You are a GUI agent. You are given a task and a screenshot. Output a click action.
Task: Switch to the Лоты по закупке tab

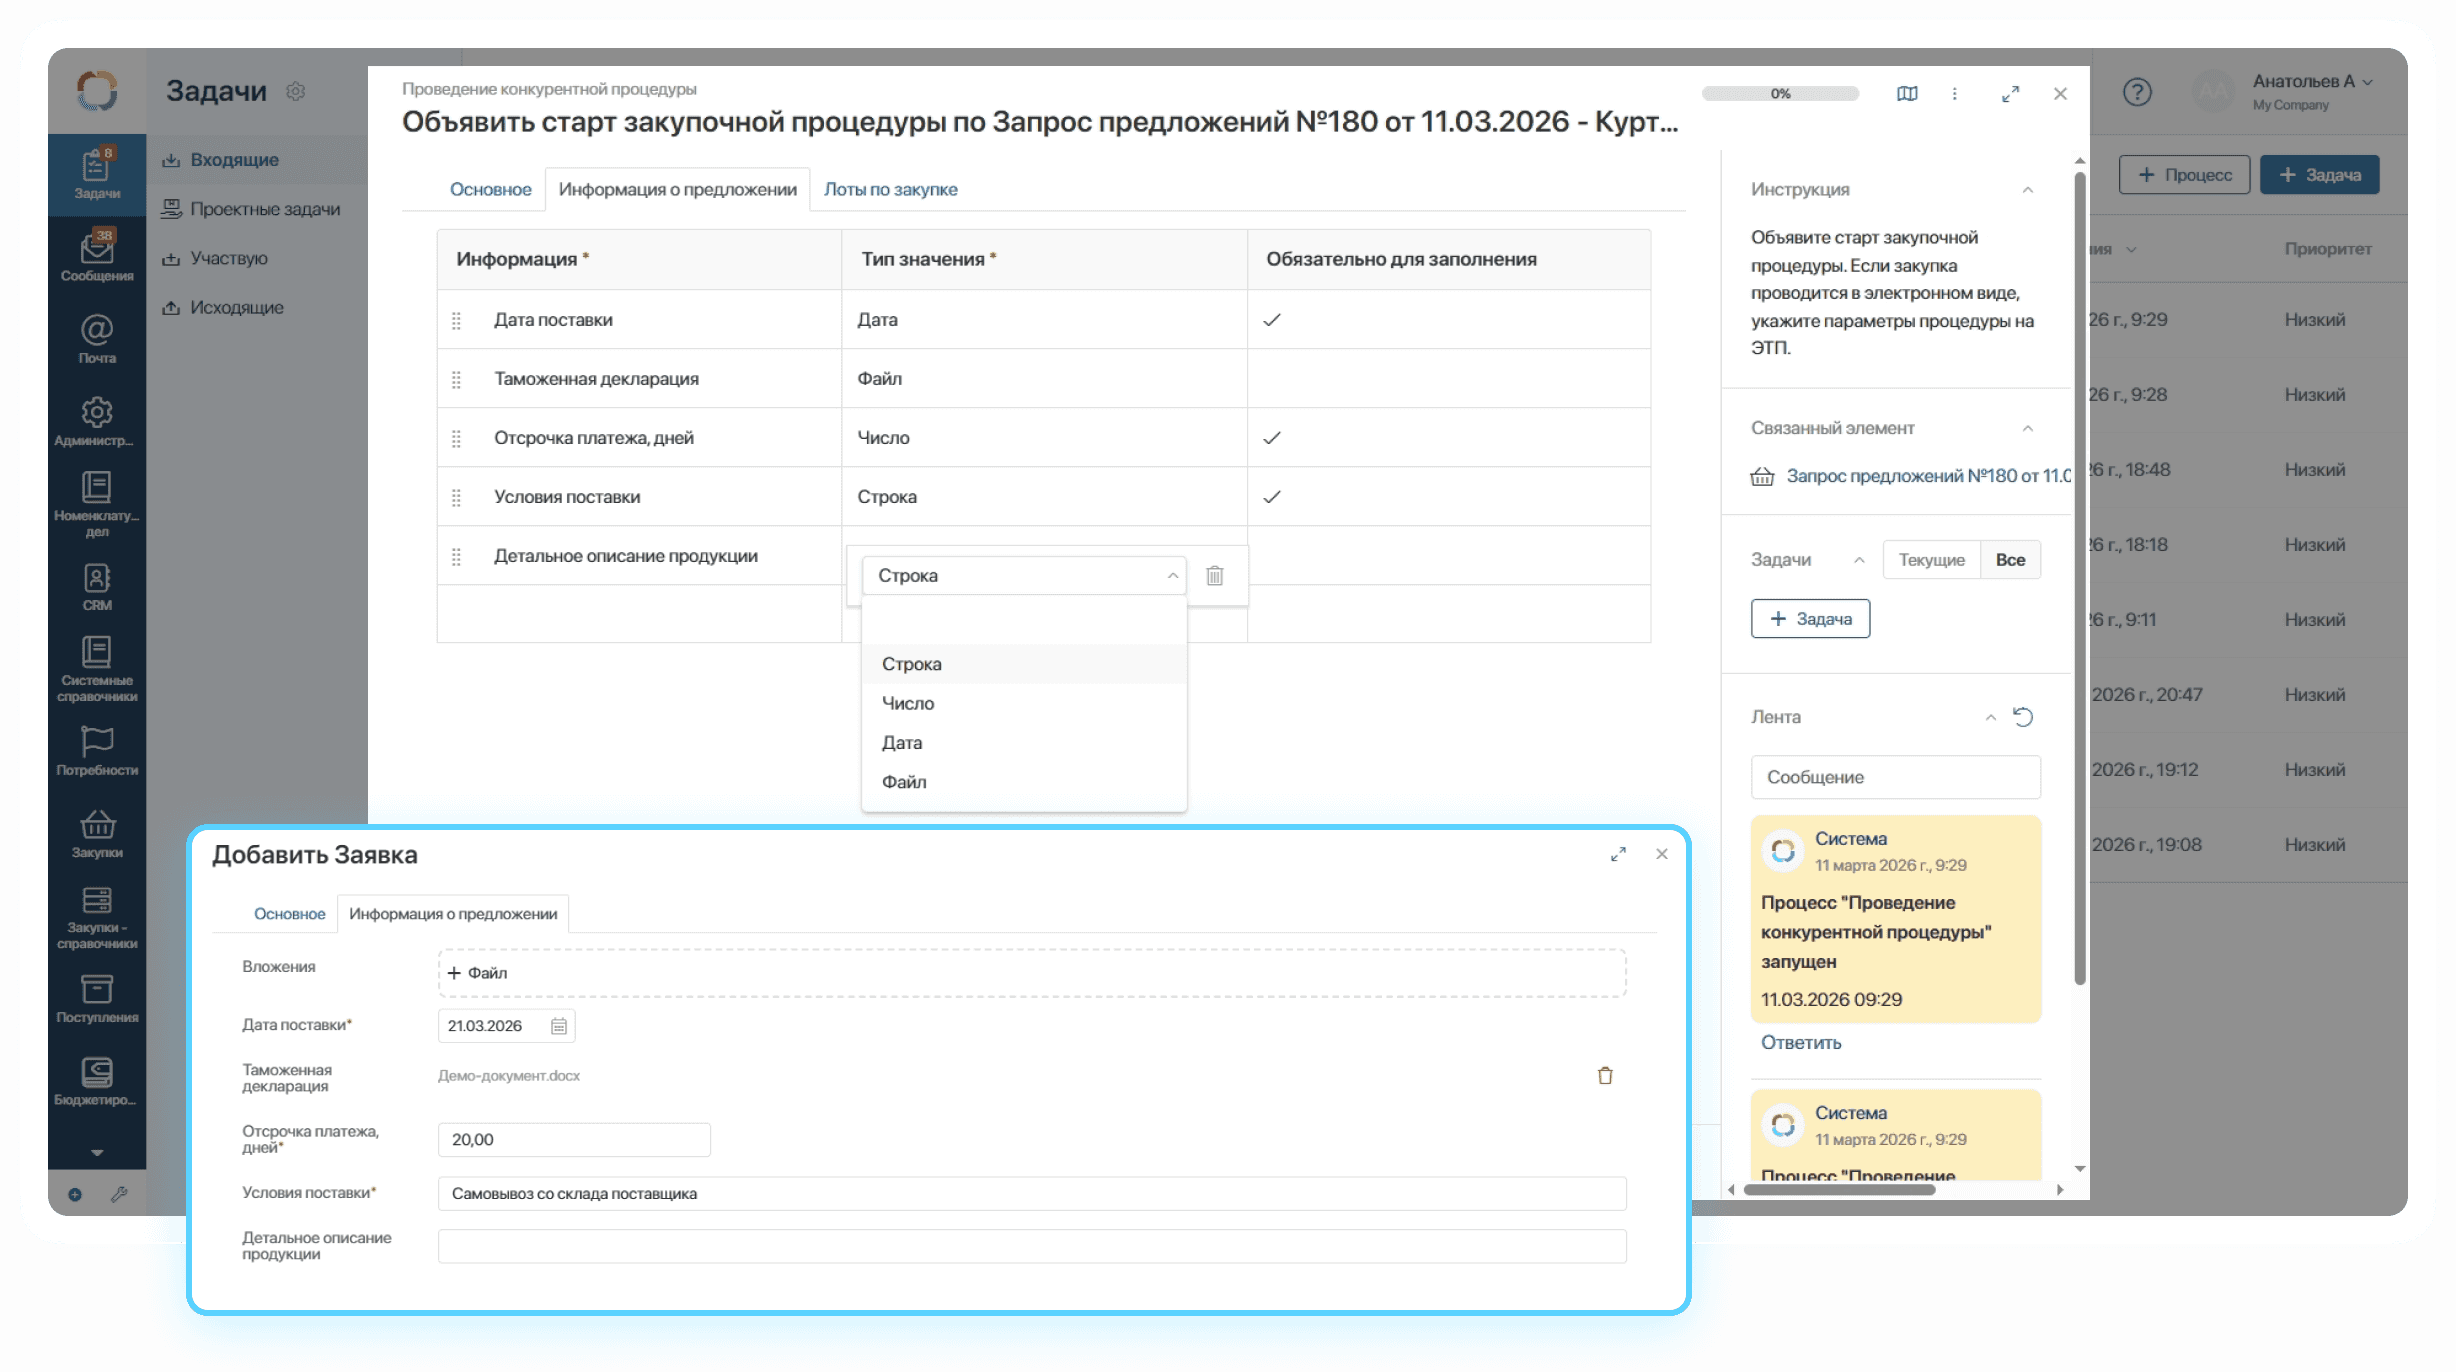[890, 188]
